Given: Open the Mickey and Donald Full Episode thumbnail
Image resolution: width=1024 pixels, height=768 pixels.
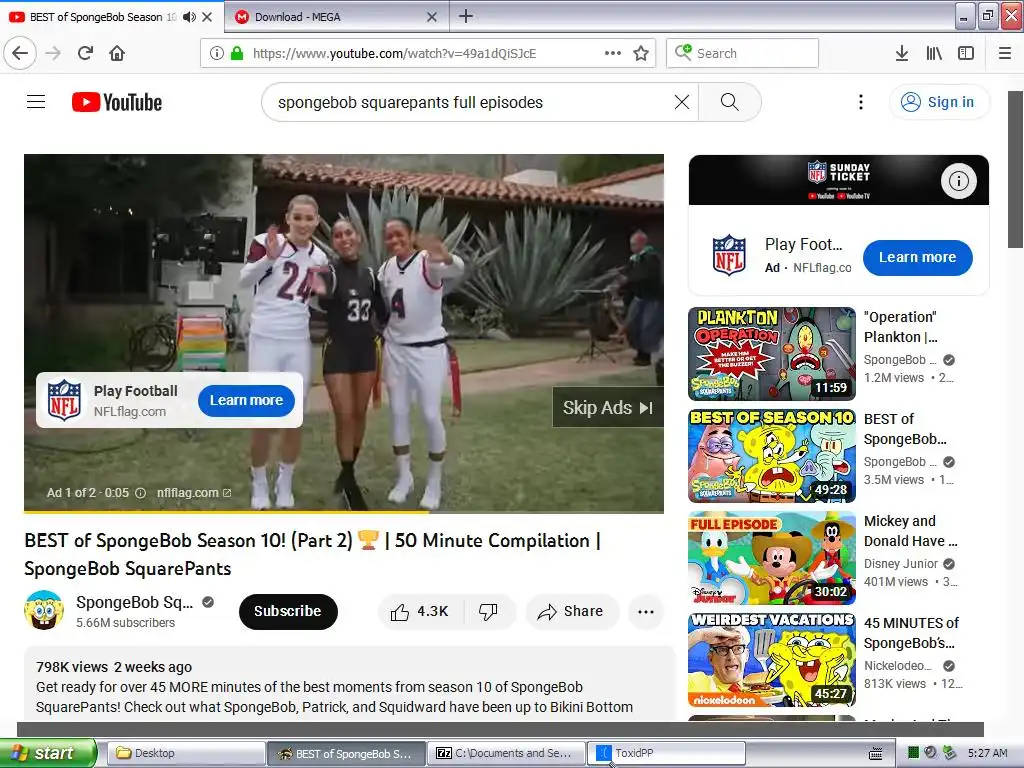Looking at the screenshot, I should [771, 558].
